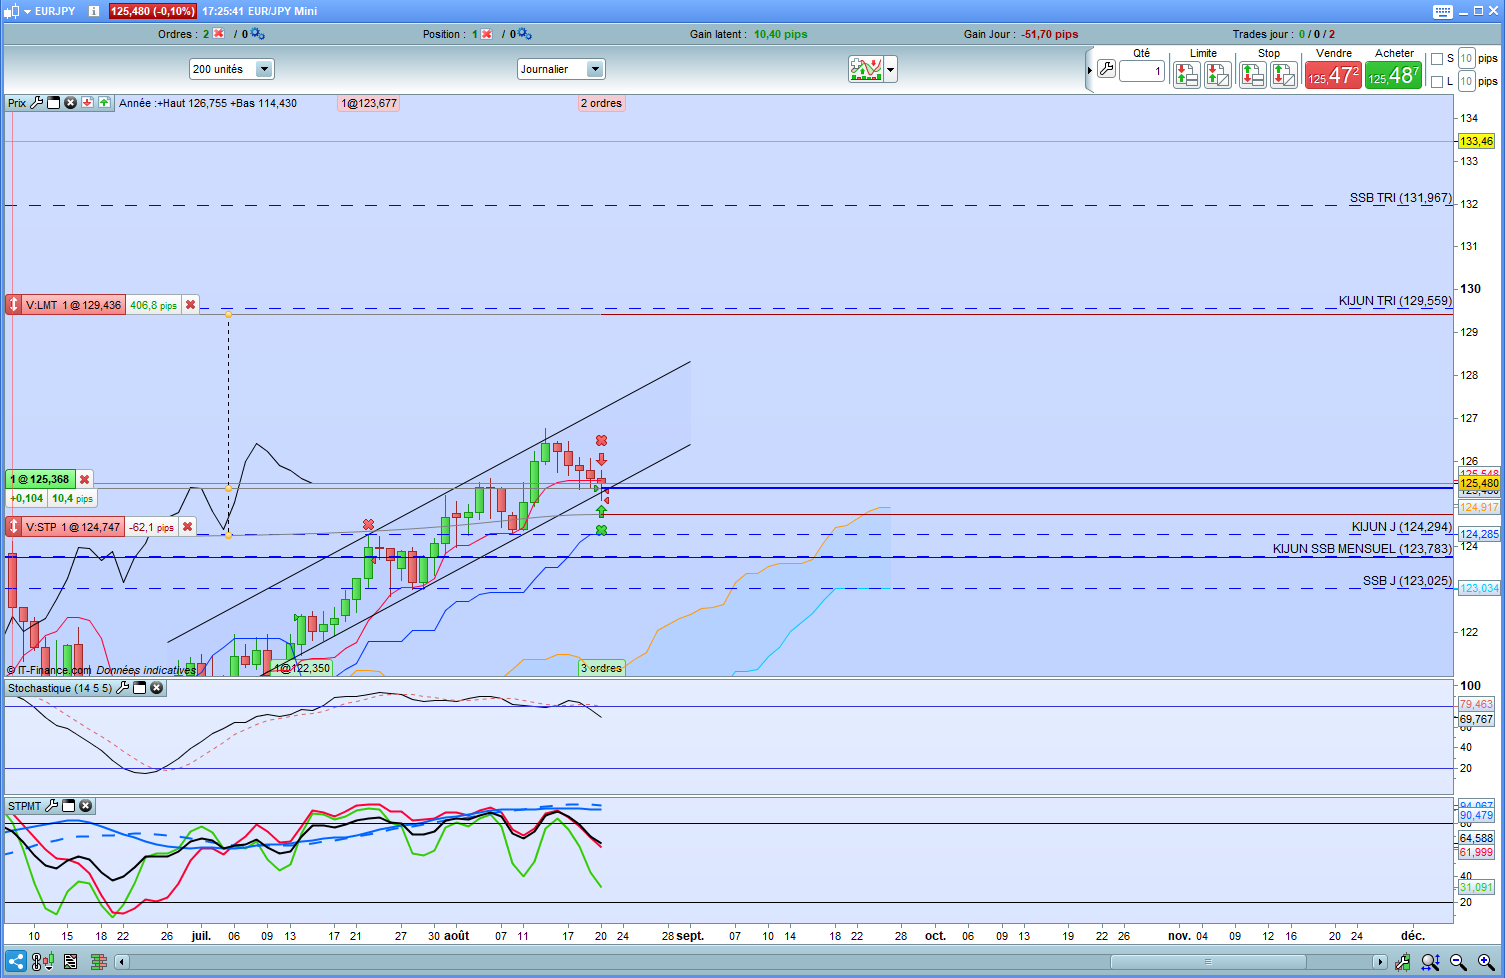Screen dimensions: 1505x978
Task: Click the green up arrow icon in Prix panel
Action: (x=104, y=103)
